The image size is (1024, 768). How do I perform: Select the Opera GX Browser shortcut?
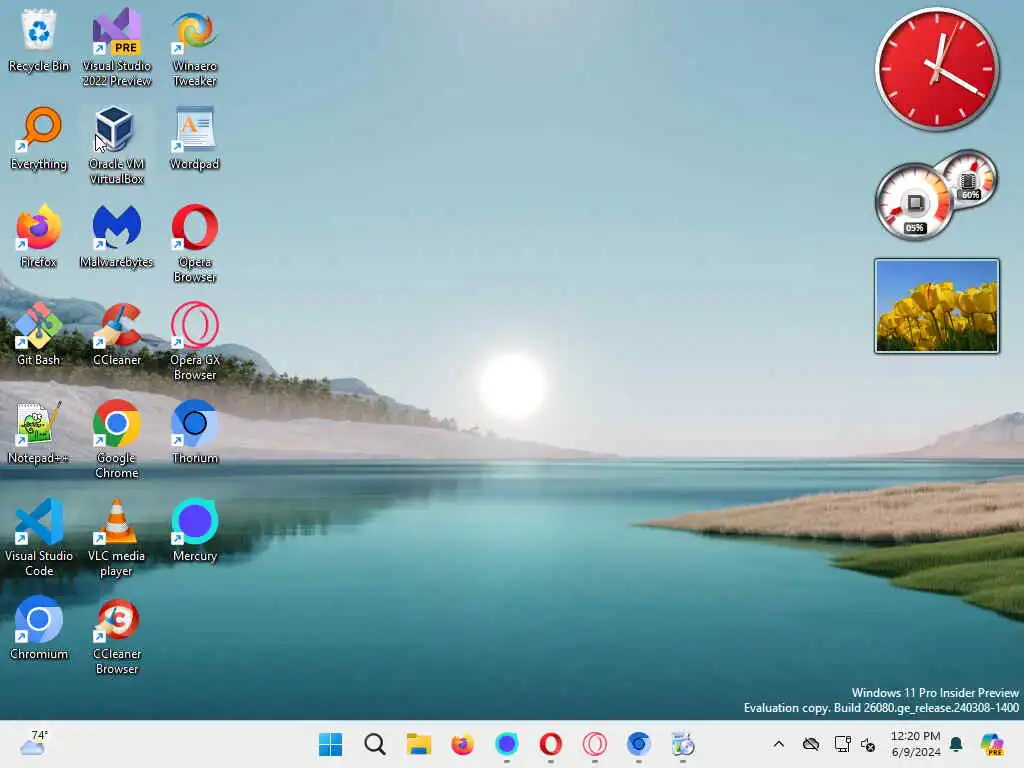(195, 342)
